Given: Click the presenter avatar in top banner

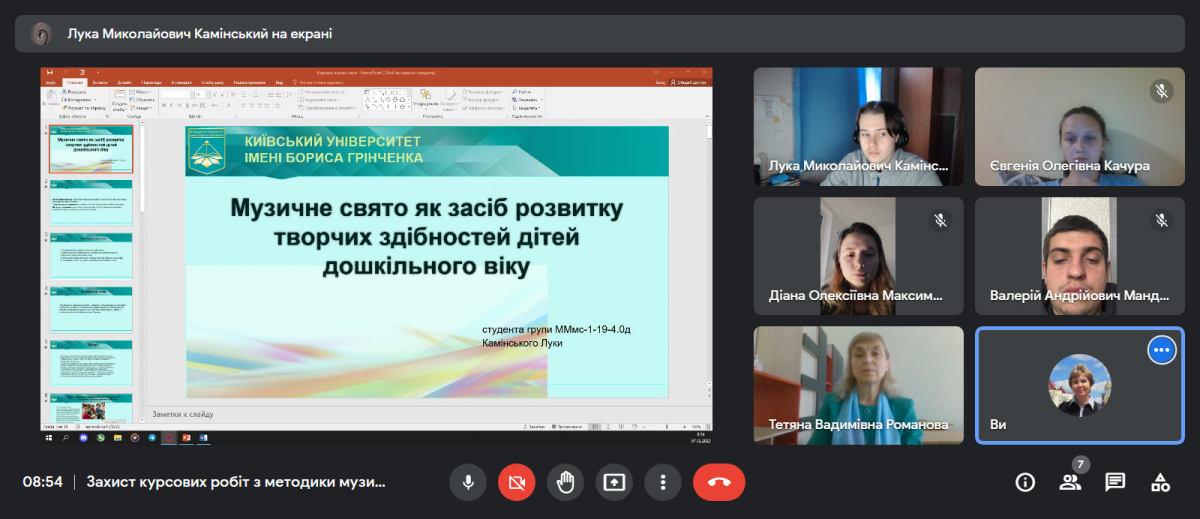Looking at the screenshot, I should 41,33.
